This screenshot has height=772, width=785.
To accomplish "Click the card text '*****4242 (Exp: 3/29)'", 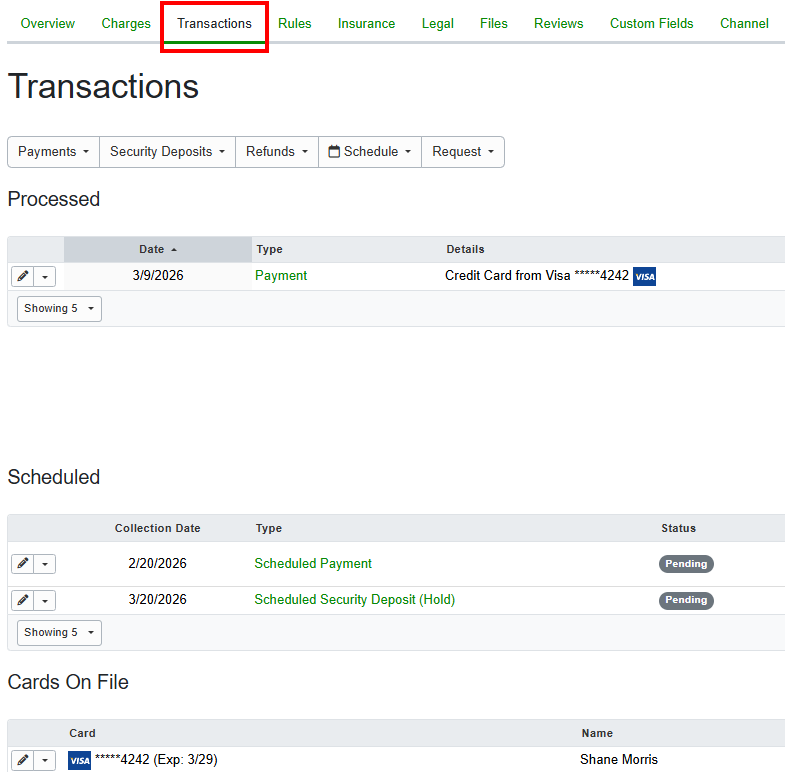I will pos(156,759).
